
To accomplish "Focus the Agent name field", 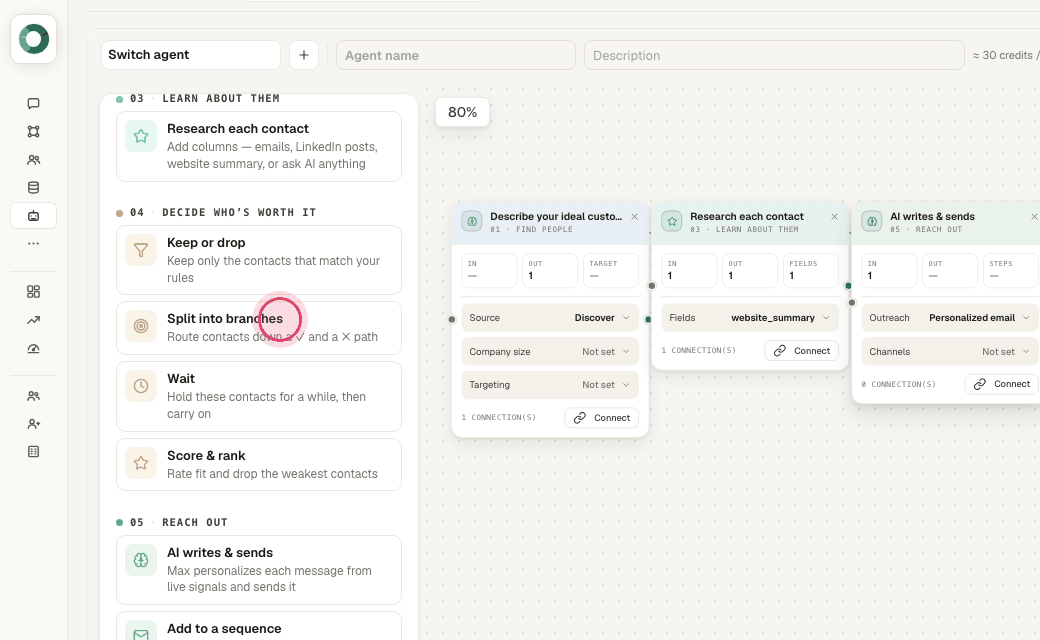I will point(456,55).
